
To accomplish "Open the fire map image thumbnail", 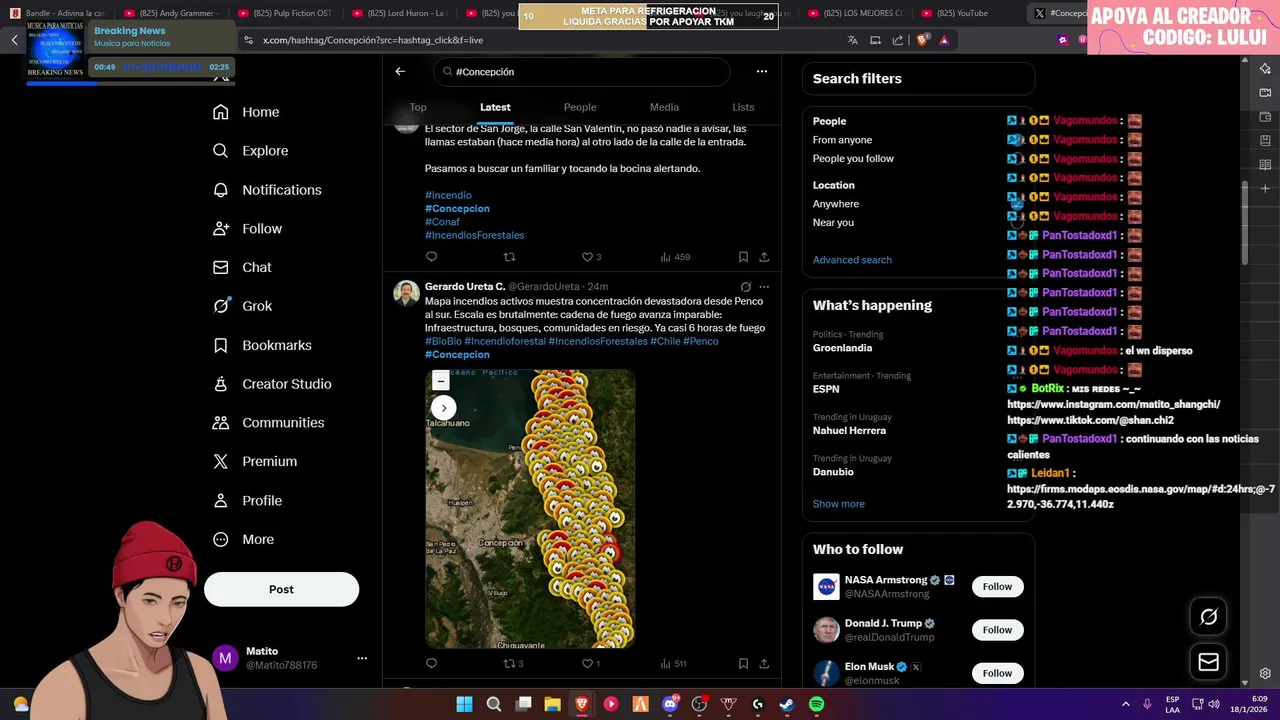I will click(530, 509).
